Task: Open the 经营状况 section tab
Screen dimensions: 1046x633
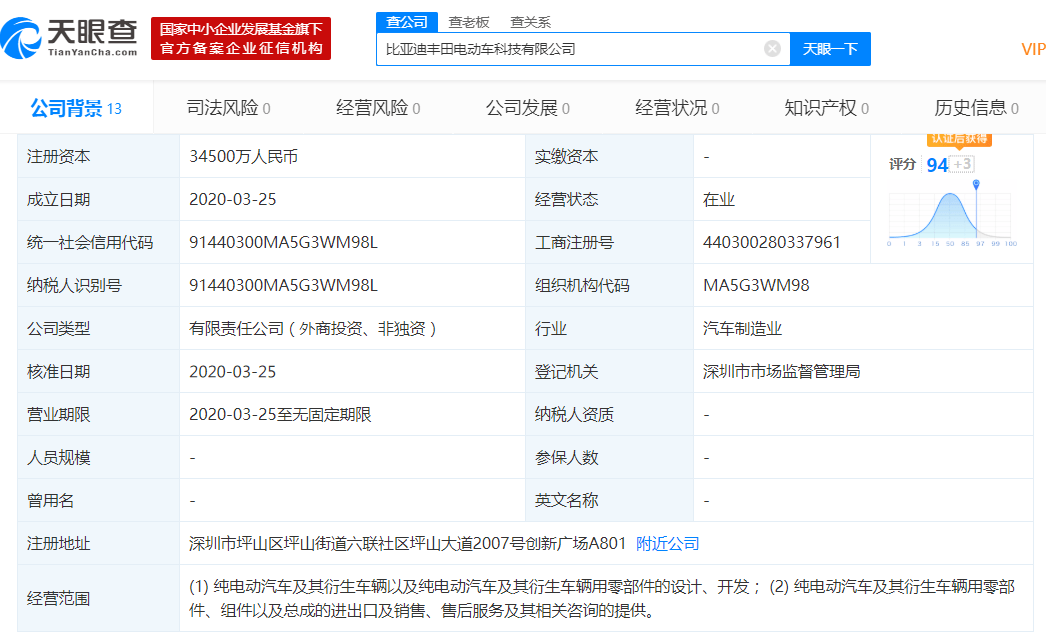Action: tap(677, 107)
